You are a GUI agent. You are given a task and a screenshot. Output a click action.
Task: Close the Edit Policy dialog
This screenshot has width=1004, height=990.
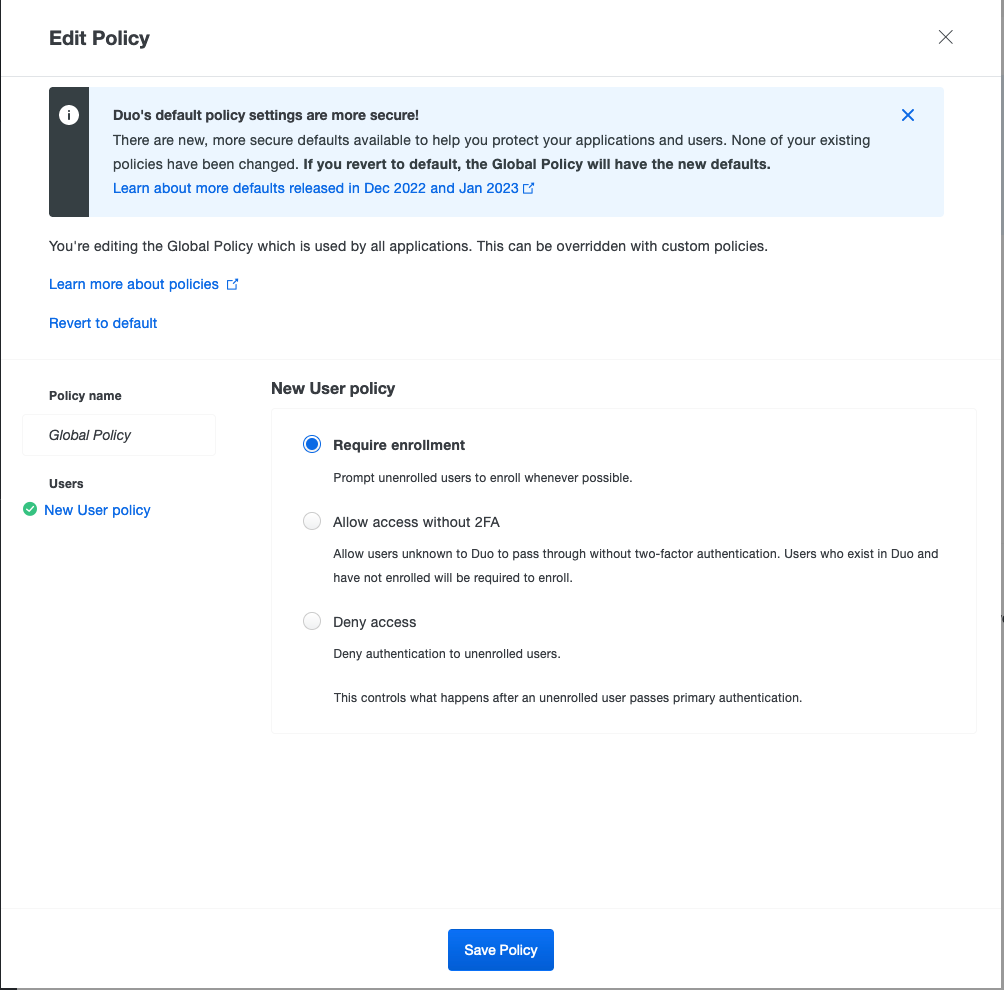point(945,37)
